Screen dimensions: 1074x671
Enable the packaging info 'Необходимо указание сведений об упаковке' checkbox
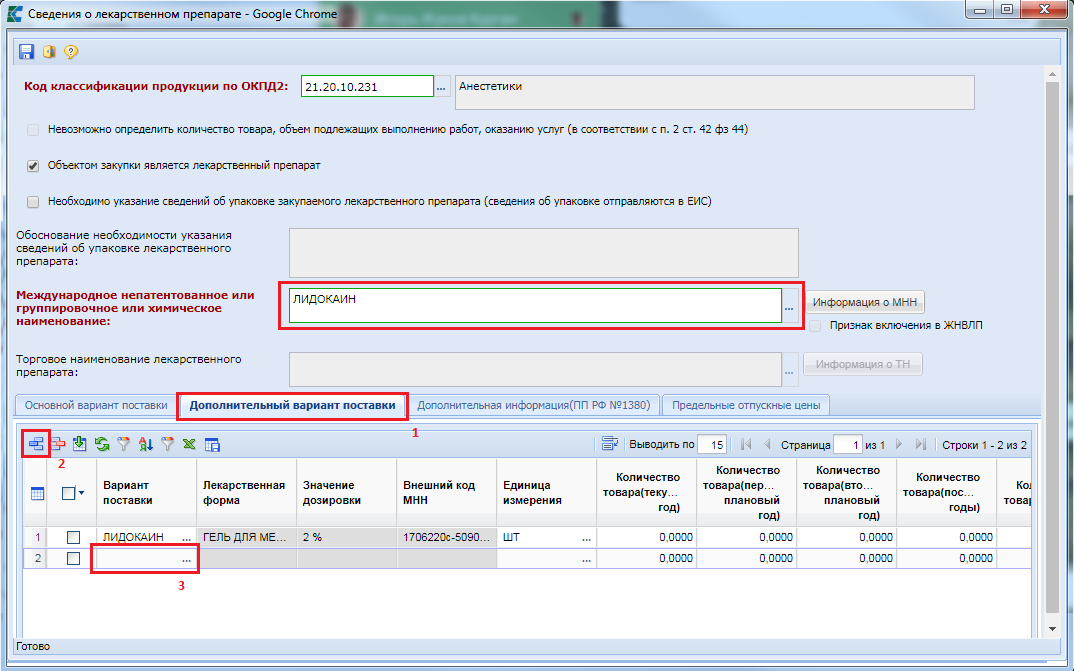[x=33, y=201]
